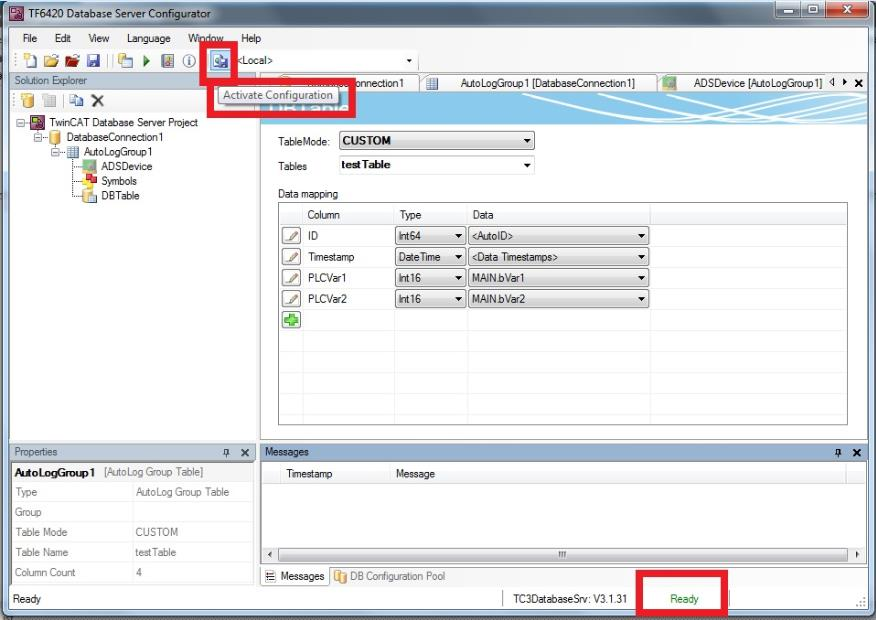
Task: Edit the PLCVar2 column using its pencil icon
Action: [291, 299]
